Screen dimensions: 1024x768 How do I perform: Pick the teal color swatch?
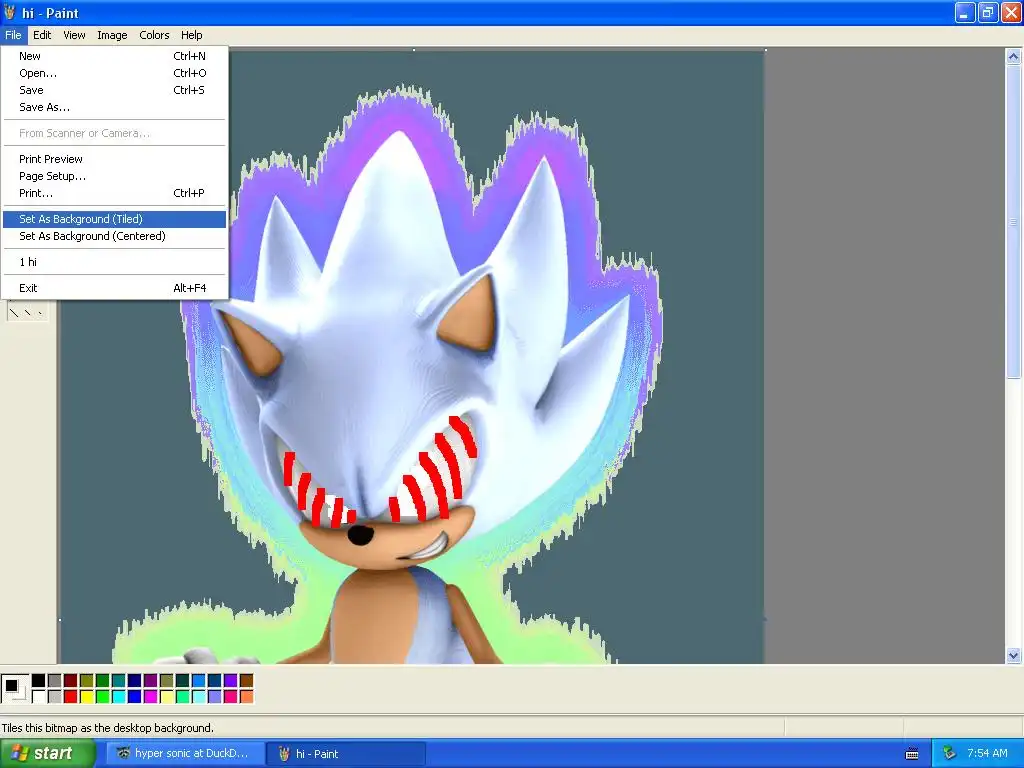click(119, 680)
